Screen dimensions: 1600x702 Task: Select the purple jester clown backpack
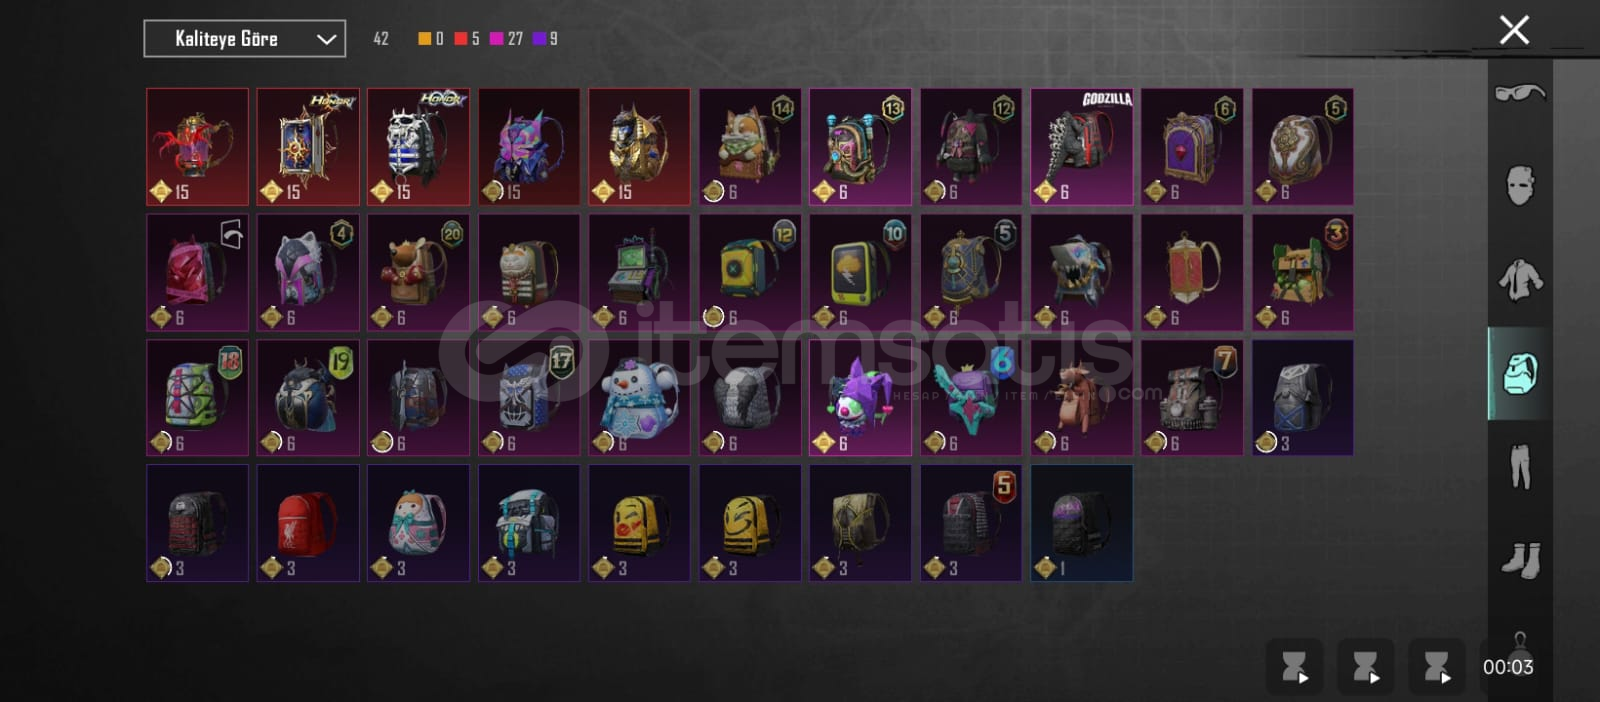[x=860, y=398]
